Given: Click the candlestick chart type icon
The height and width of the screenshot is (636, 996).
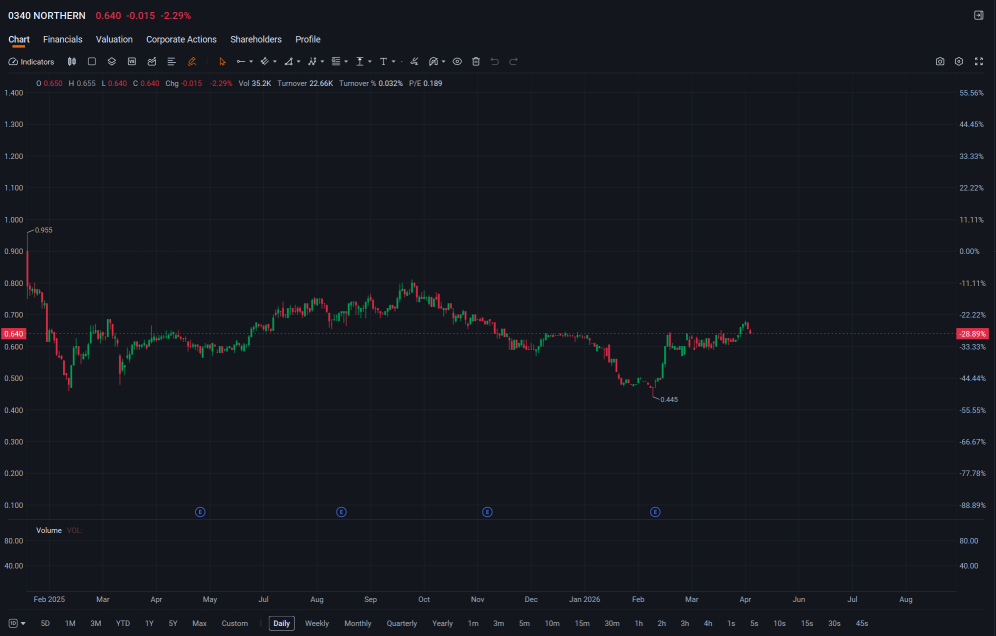Looking at the screenshot, I should click(72, 62).
